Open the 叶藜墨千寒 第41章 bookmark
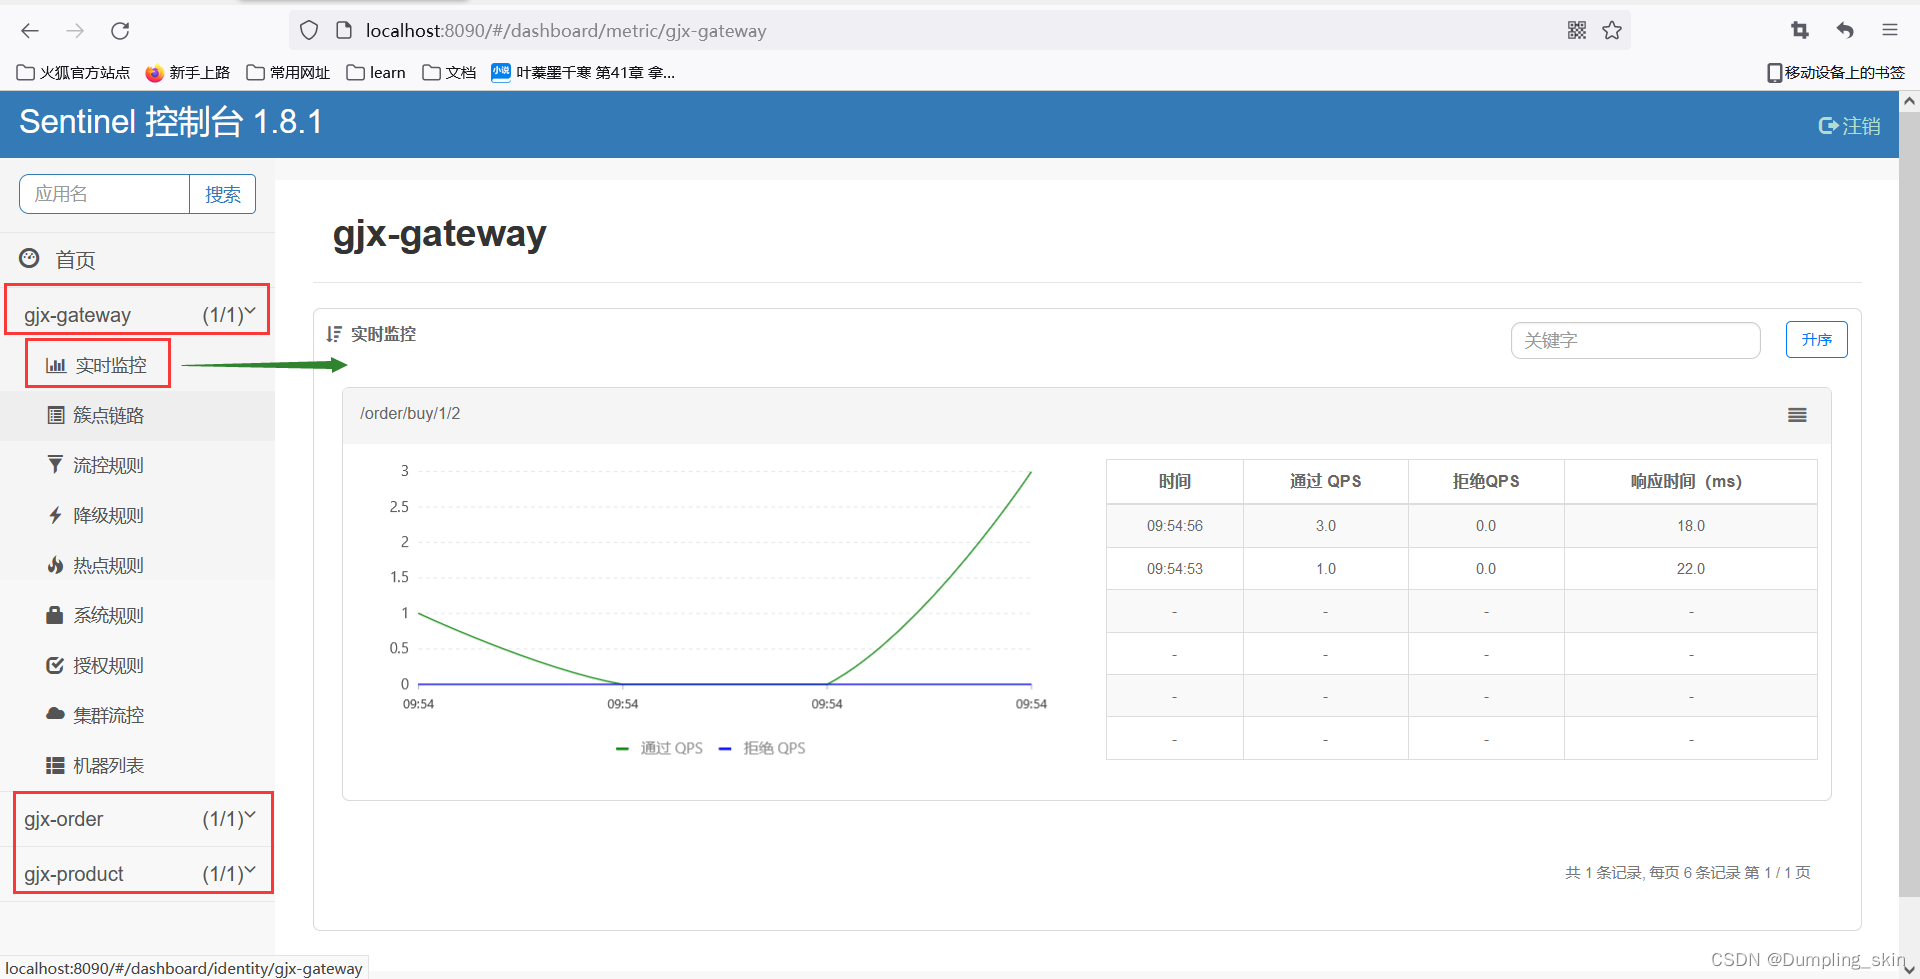The height and width of the screenshot is (979, 1920). (583, 72)
